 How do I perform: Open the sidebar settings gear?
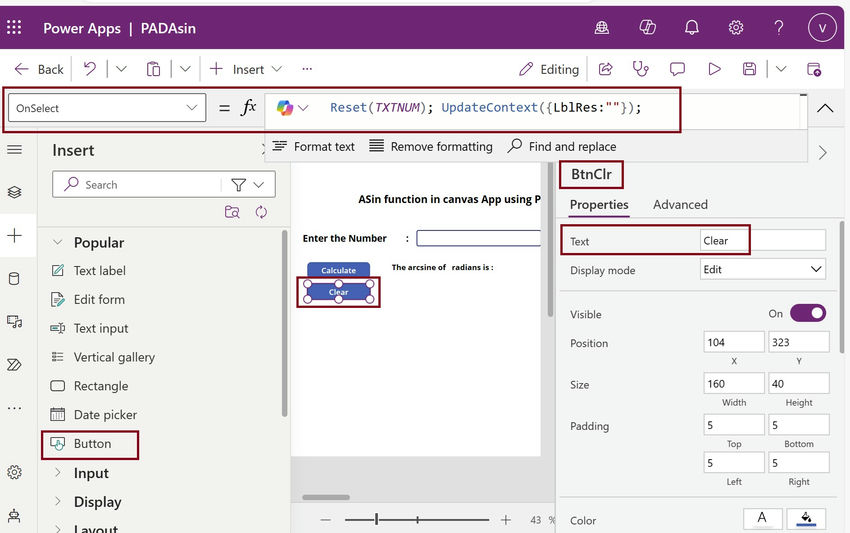[15, 472]
